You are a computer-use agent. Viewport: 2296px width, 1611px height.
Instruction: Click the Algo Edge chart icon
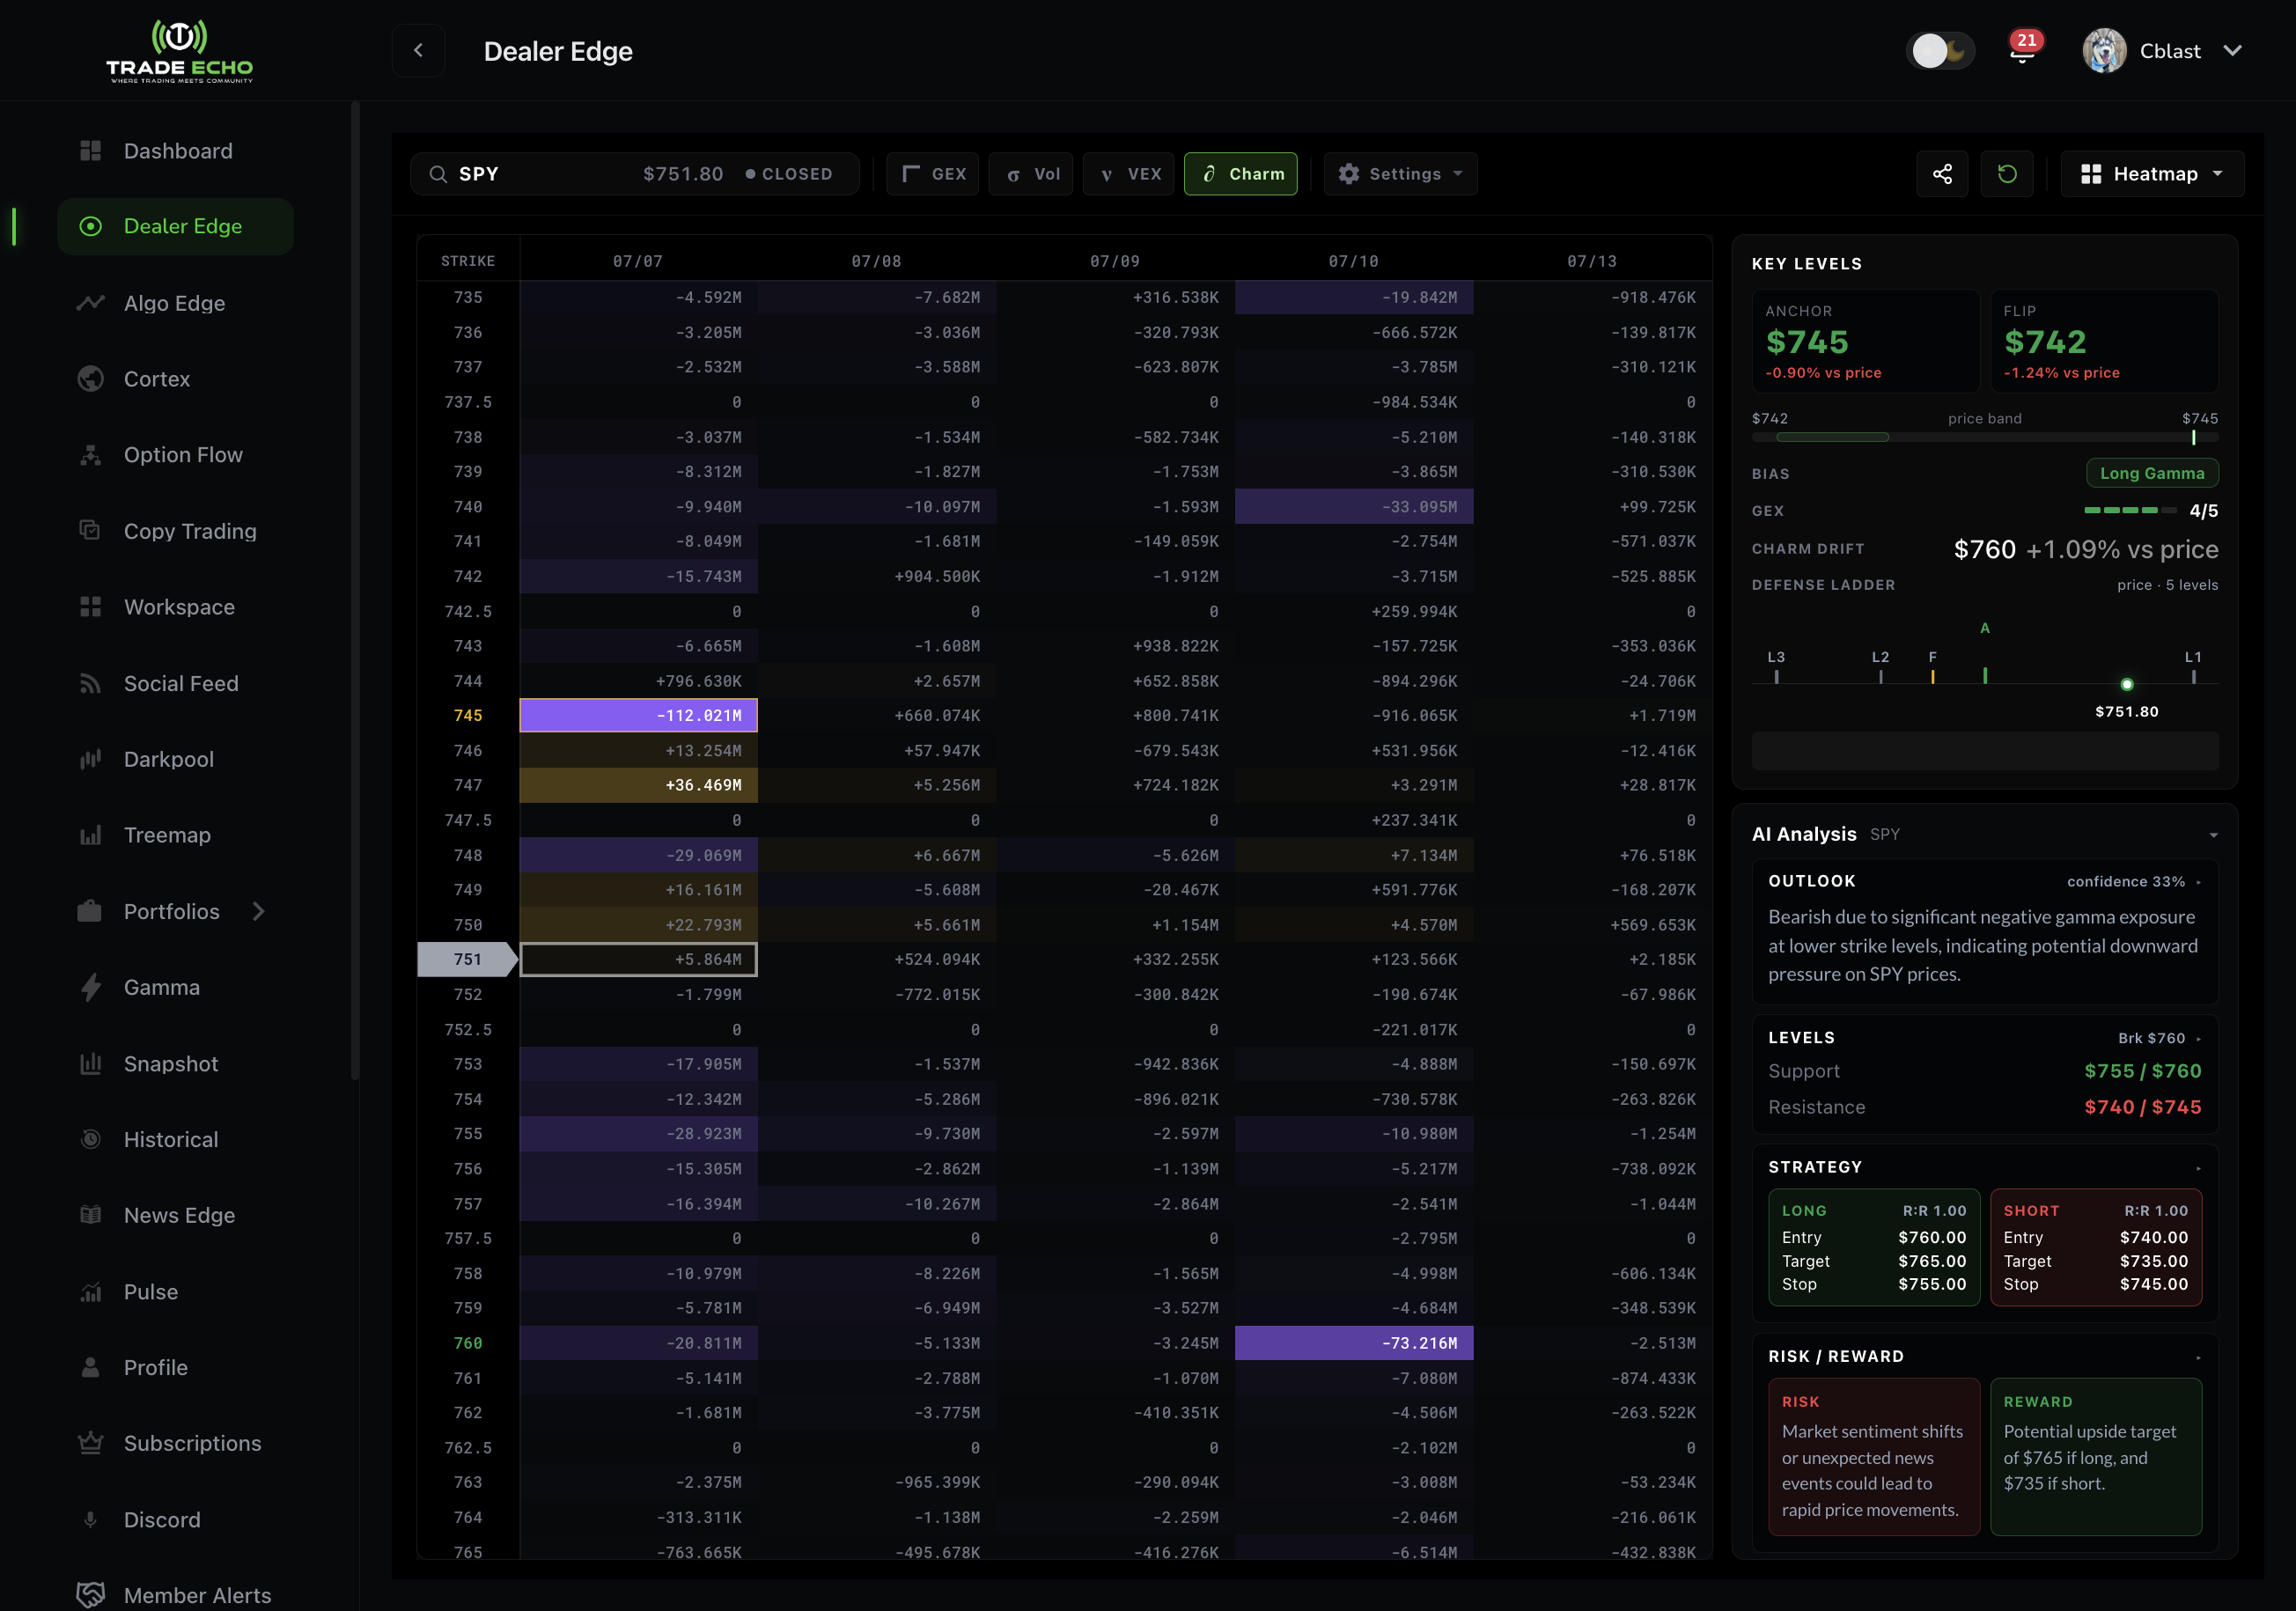click(x=90, y=303)
